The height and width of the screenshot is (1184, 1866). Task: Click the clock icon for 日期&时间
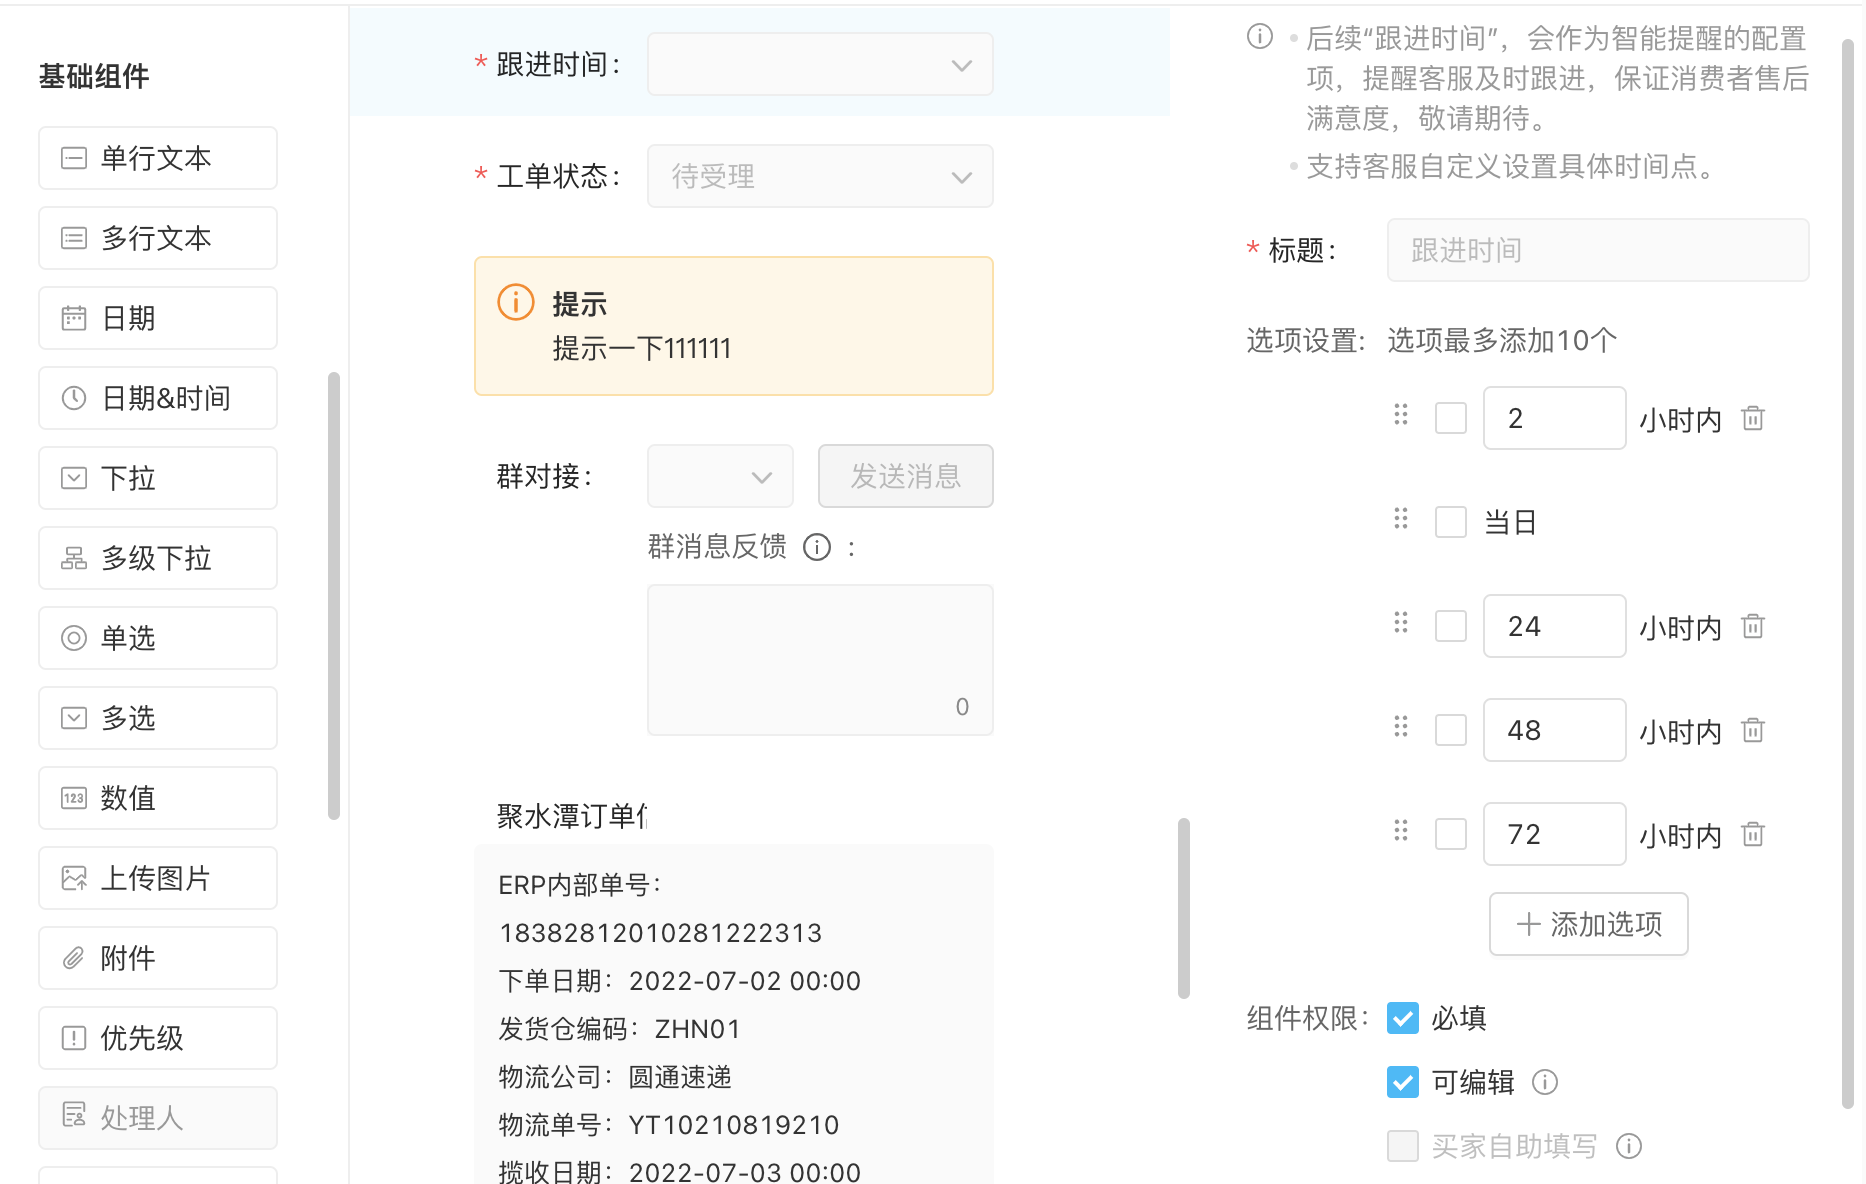point(74,398)
